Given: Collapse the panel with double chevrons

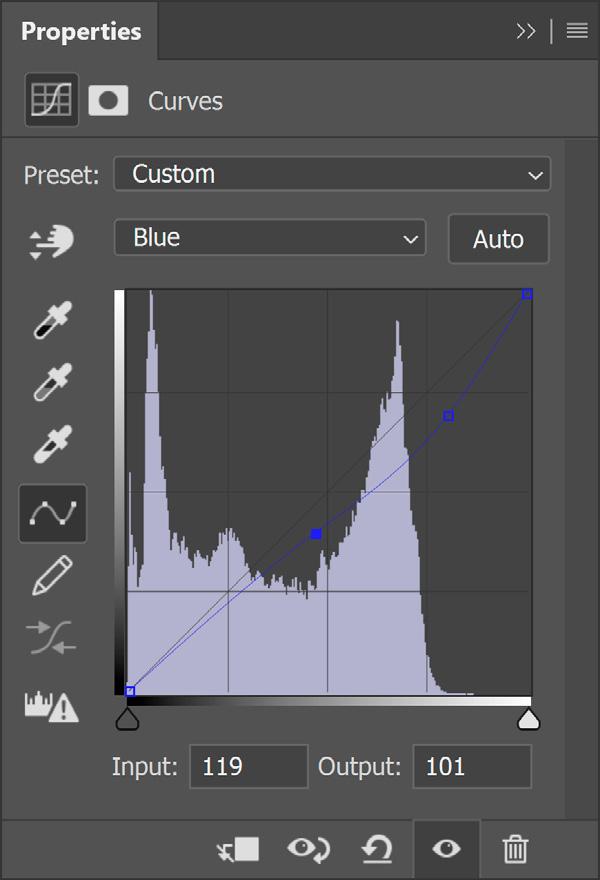Looking at the screenshot, I should click(x=526, y=31).
